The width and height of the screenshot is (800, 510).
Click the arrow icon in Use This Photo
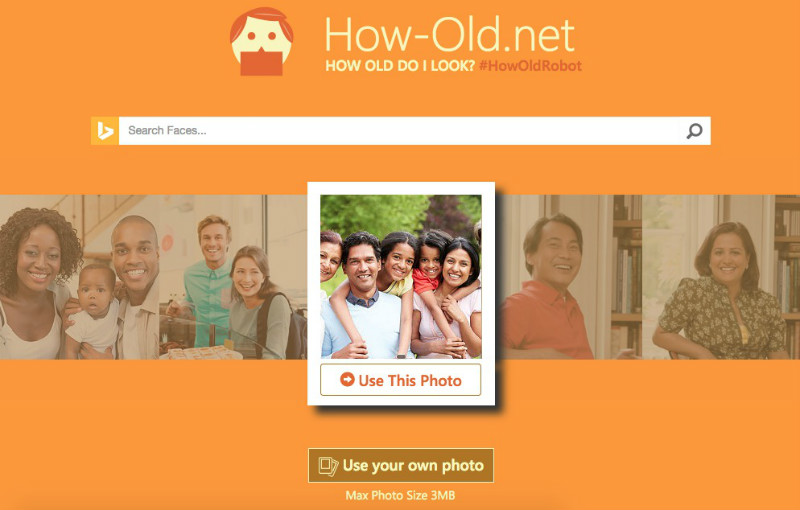click(347, 379)
